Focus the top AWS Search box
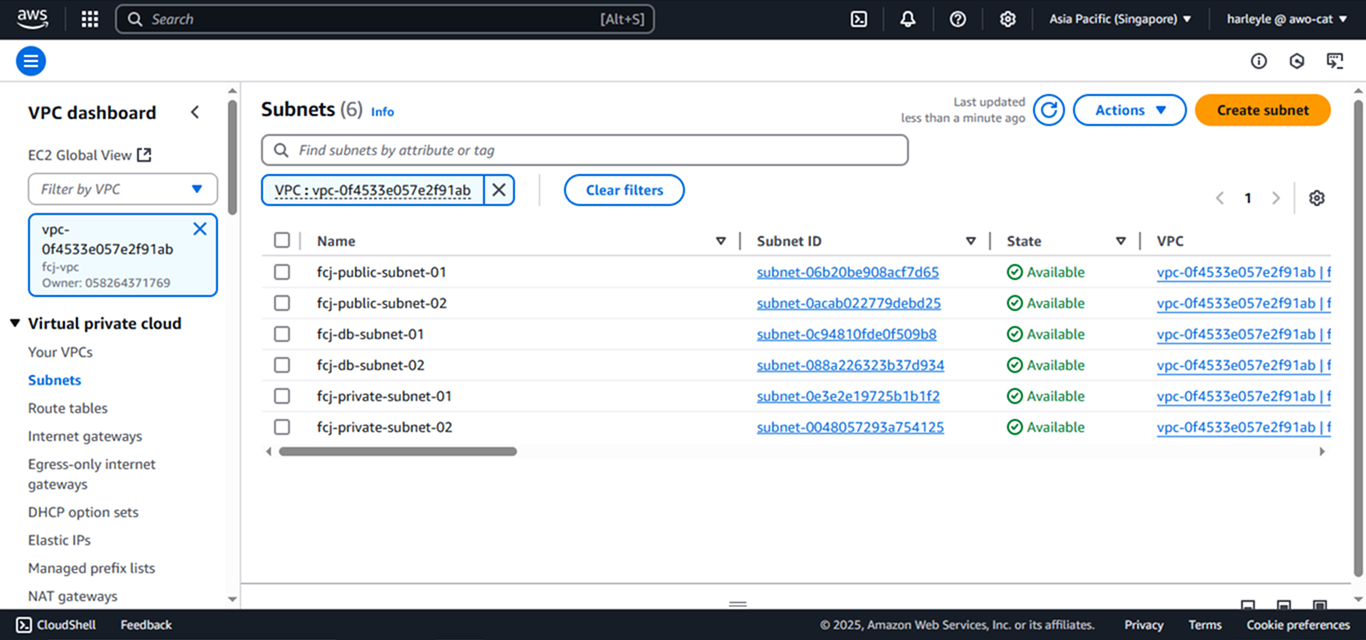Image resolution: width=1366 pixels, height=640 pixels. click(x=385, y=19)
